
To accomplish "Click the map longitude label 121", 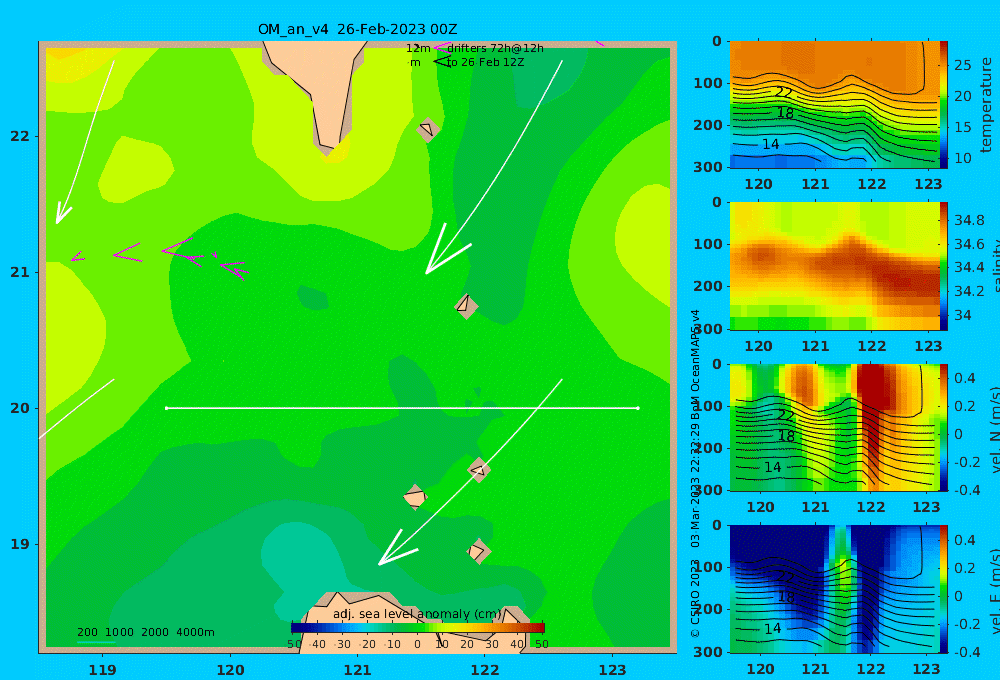I will pos(357,670).
